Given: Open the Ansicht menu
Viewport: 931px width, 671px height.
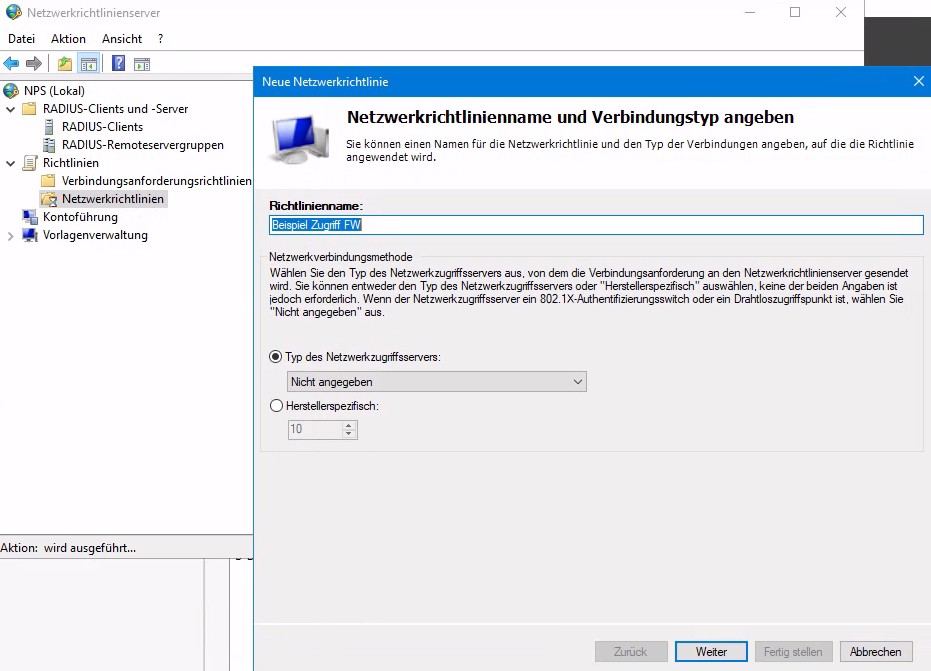Looking at the screenshot, I should [x=122, y=39].
